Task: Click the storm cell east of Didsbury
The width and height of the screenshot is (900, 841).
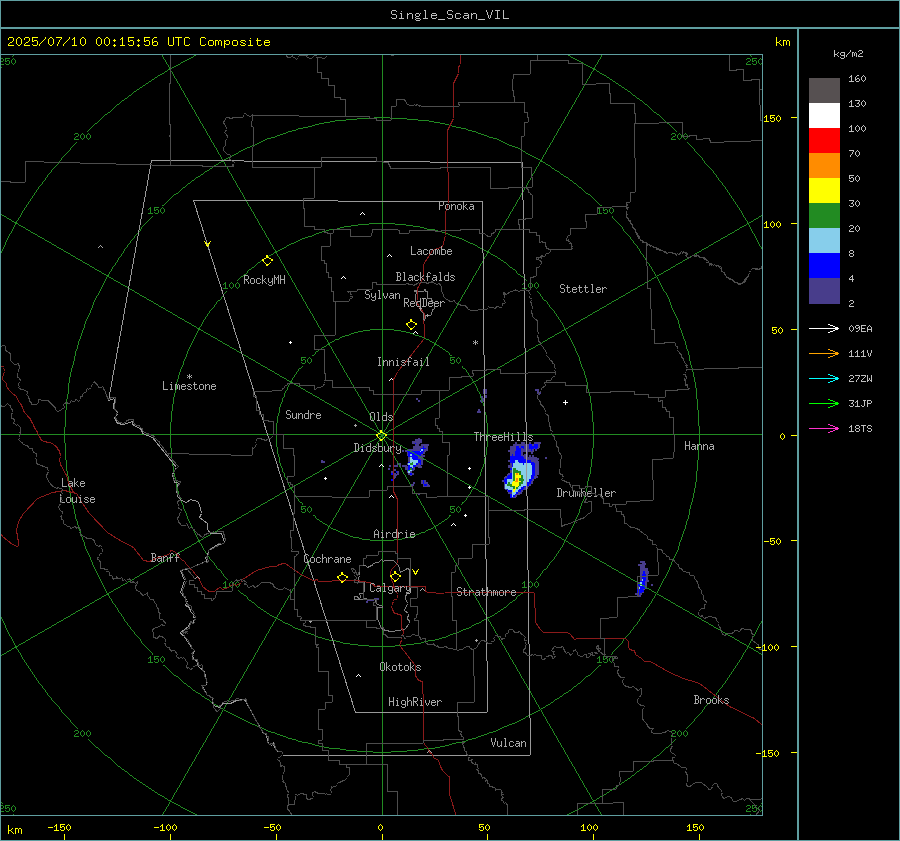Action: coord(416,456)
